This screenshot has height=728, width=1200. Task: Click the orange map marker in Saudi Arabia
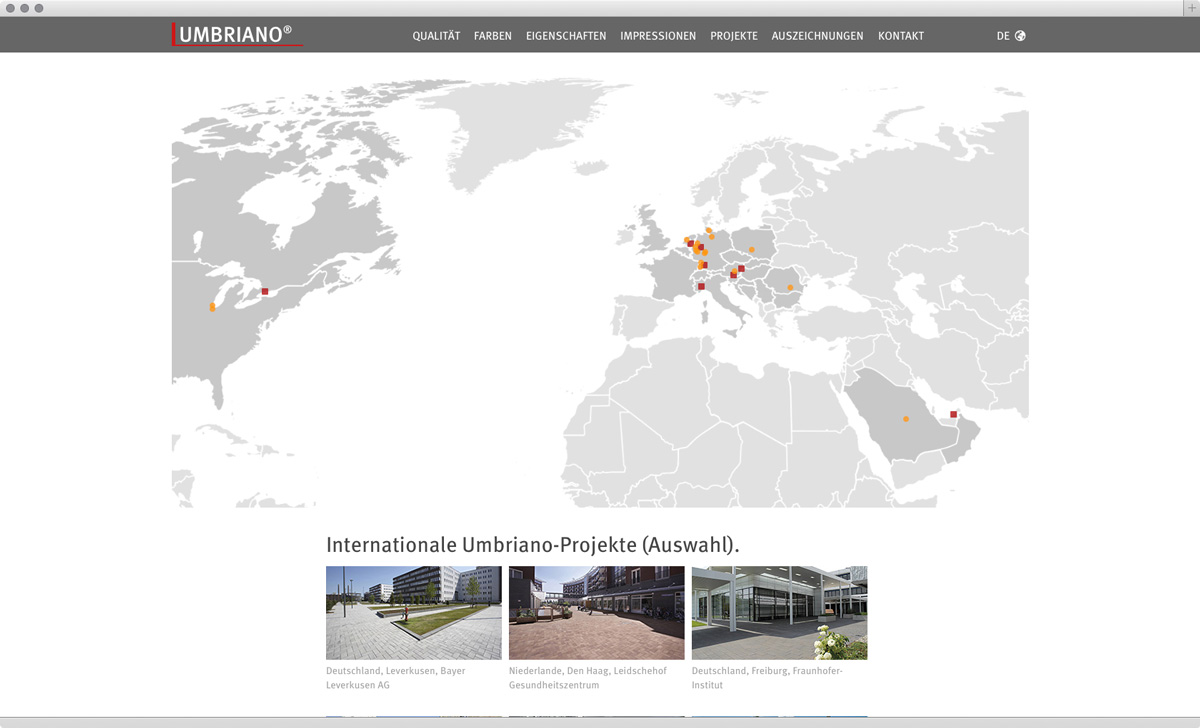(906, 419)
